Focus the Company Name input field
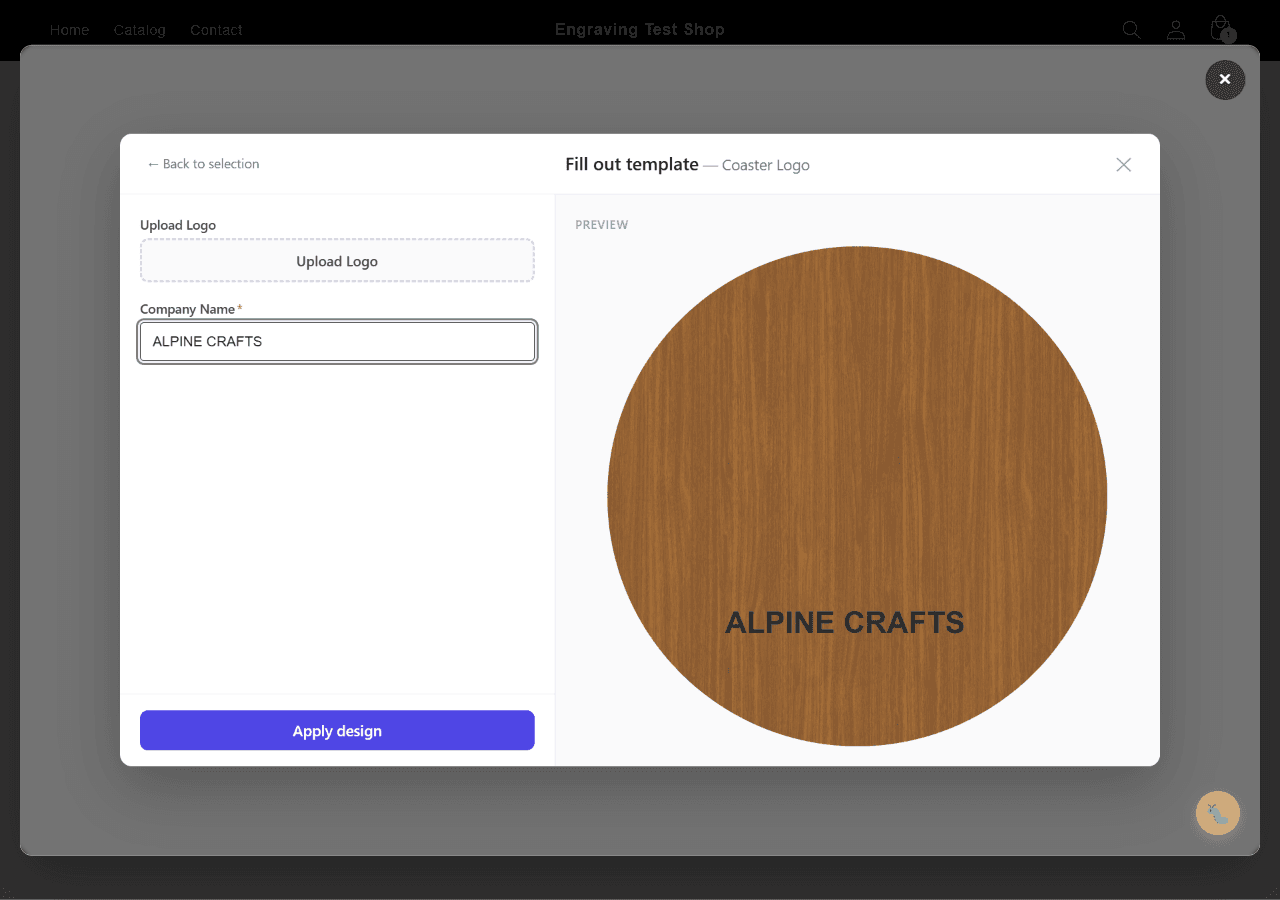This screenshot has width=1280, height=900. click(x=337, y=341)
